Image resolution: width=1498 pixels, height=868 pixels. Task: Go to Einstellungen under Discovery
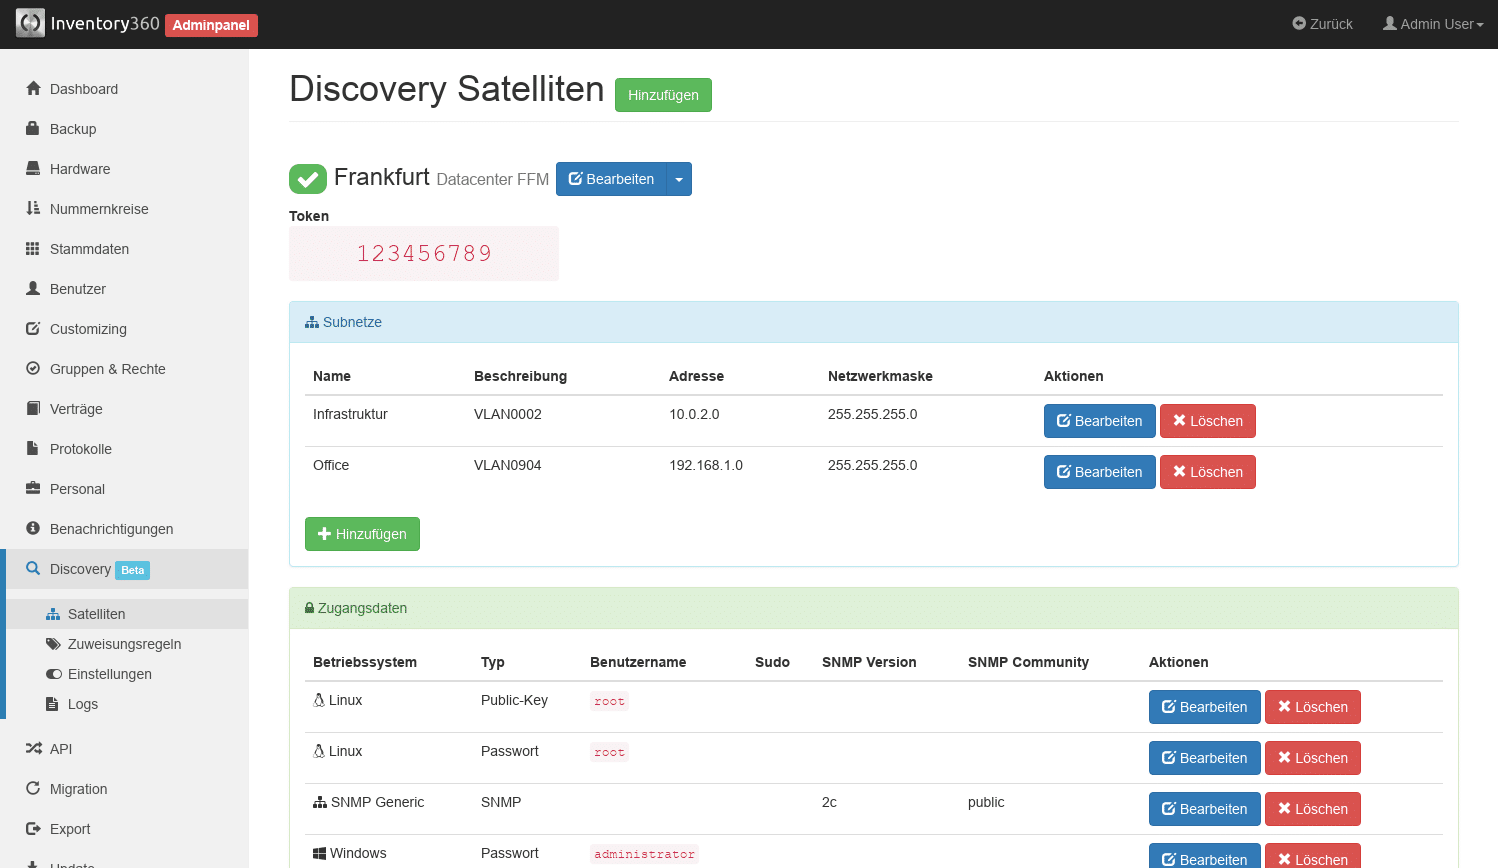pos(109,674)
